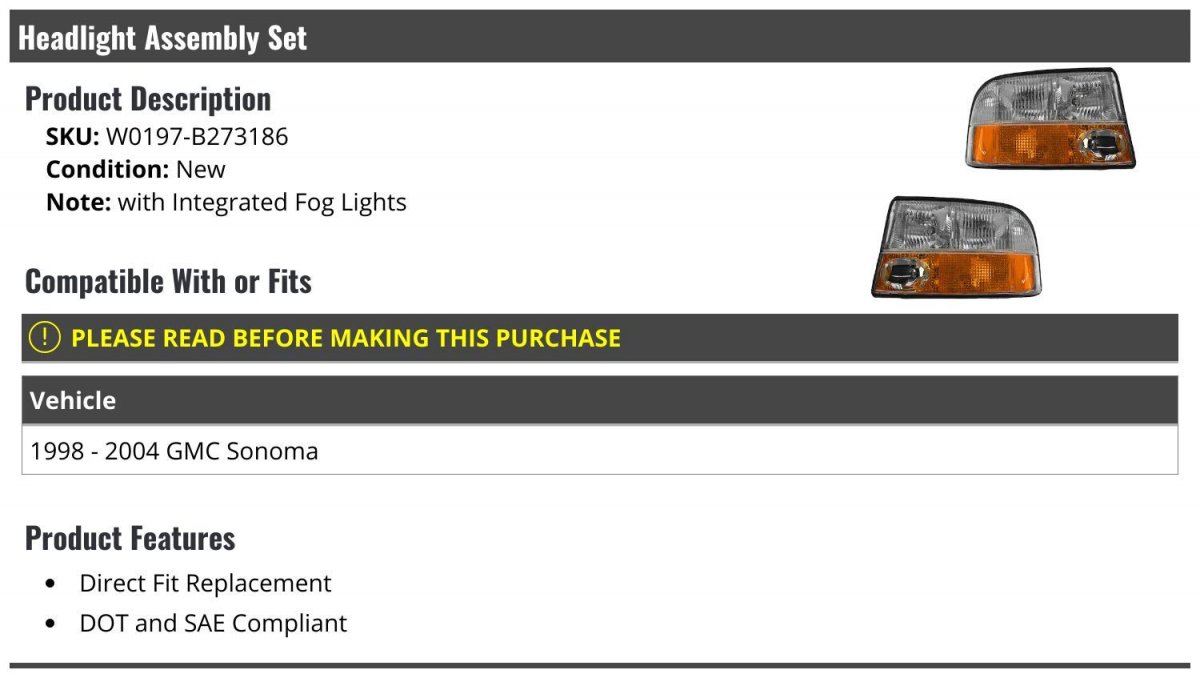Click the bullet beside Direct Fit Replacement

pyautogui.click(x=52, y=583)
